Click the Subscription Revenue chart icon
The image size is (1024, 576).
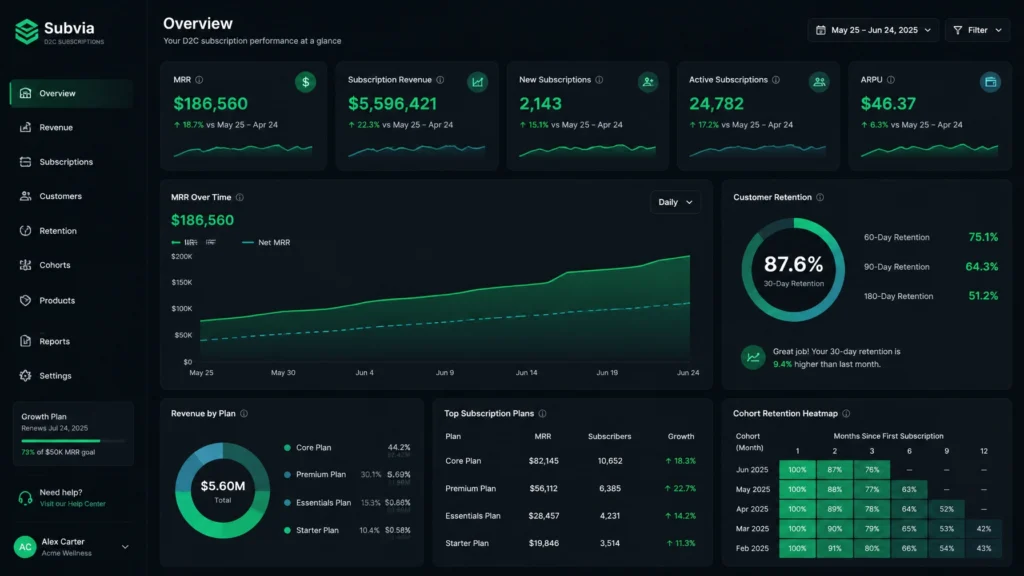(x=477, y=82)
